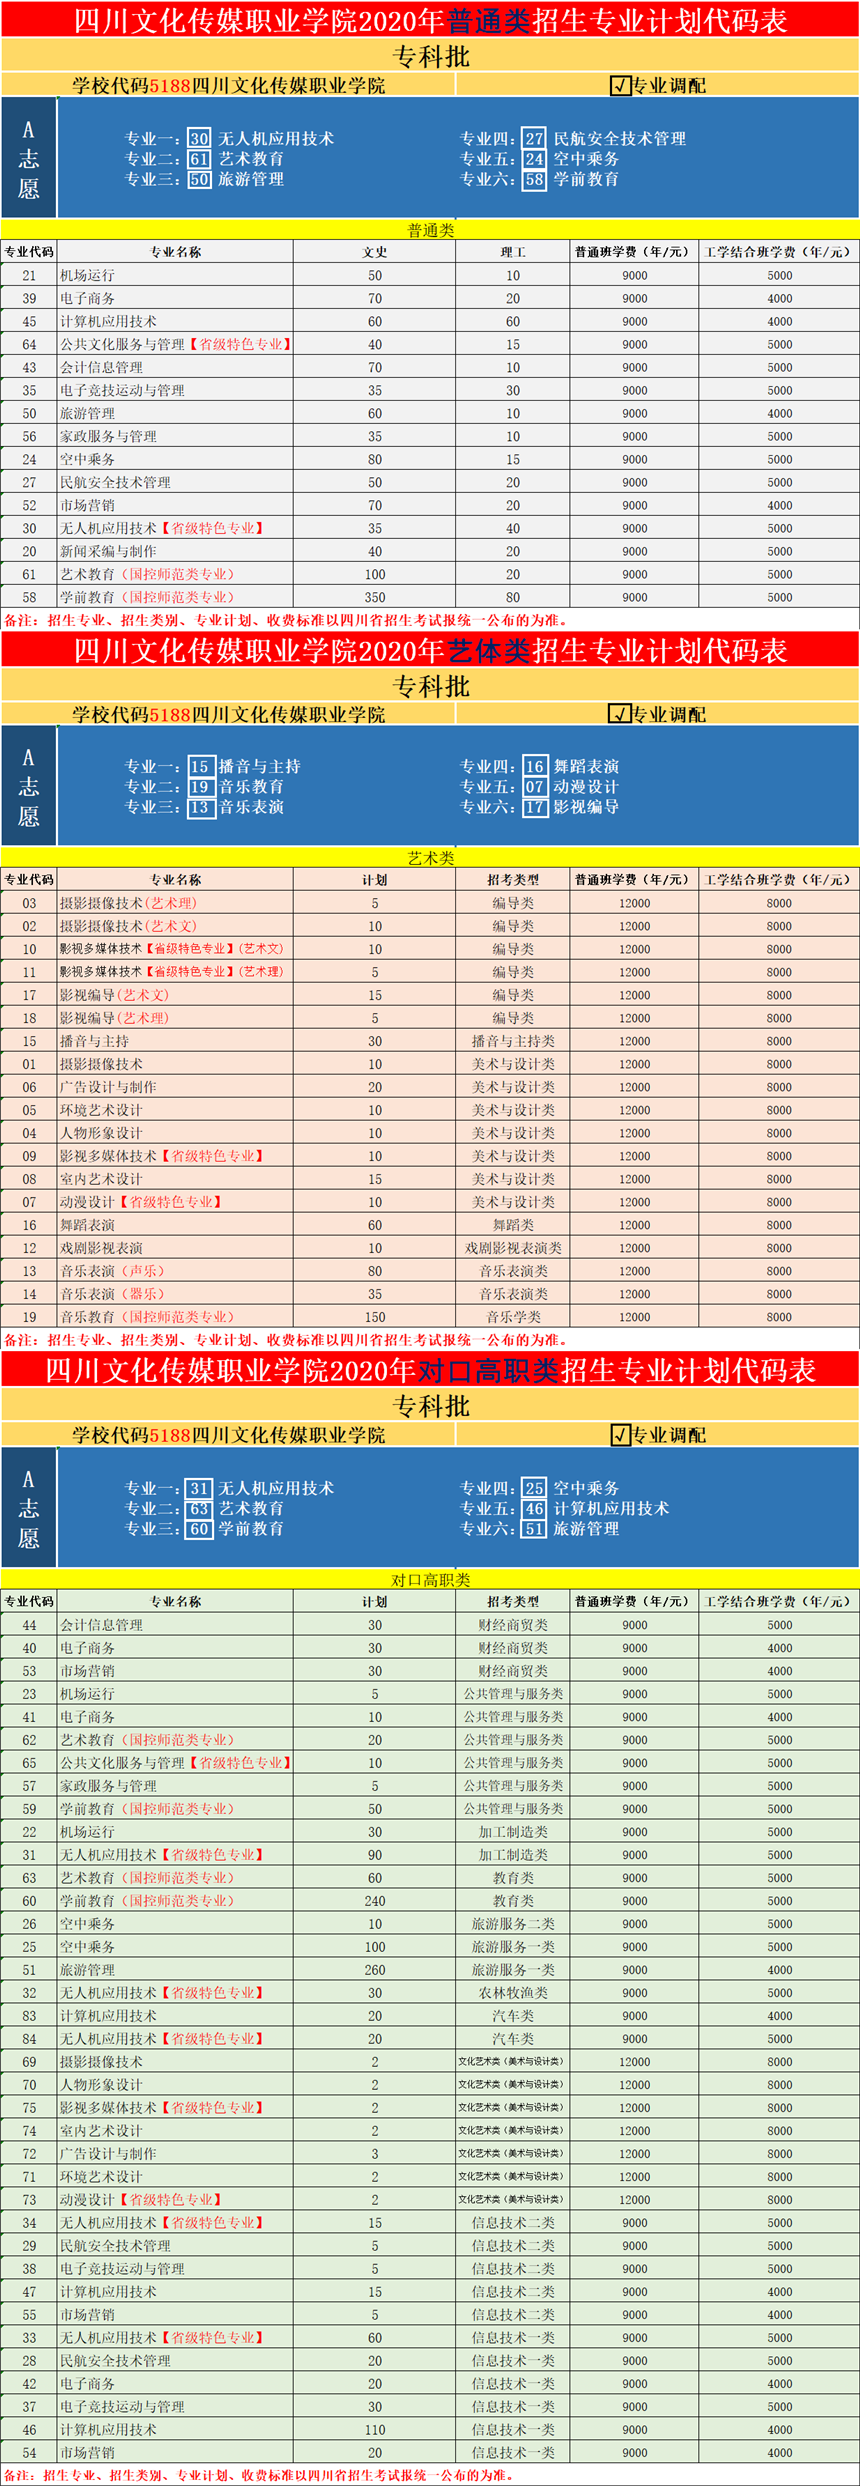Image resolution: width=860 pixels, height=2486 pixels.
Task: Click boxed code 27 for 民航安全技术管理
Action: click(x=535, y=139)
